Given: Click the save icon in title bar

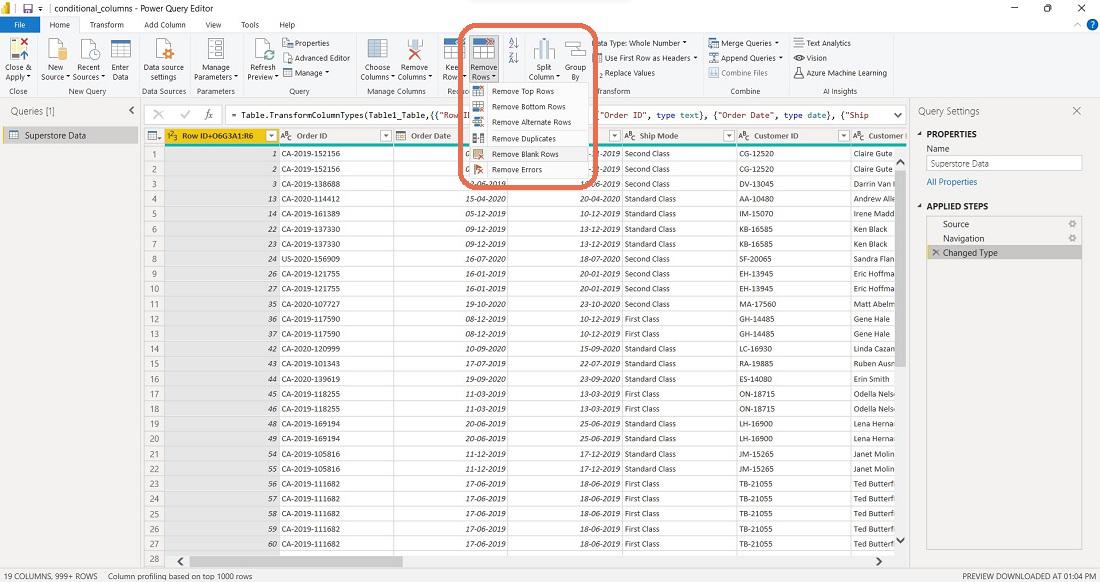Looking at the screenshot, I should tap(27, 8).
